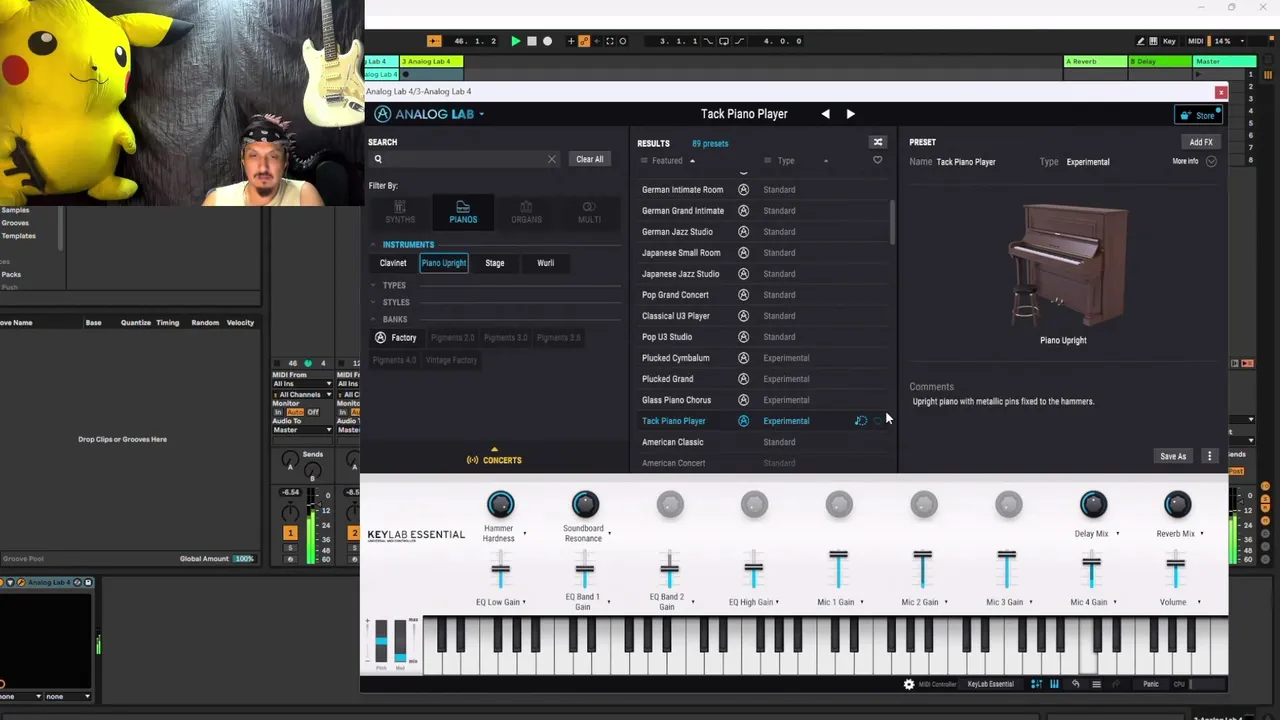Select the Clavinet instrument filter
Viewport: 1280px width, 720px height.
click(x=393, y=263)
